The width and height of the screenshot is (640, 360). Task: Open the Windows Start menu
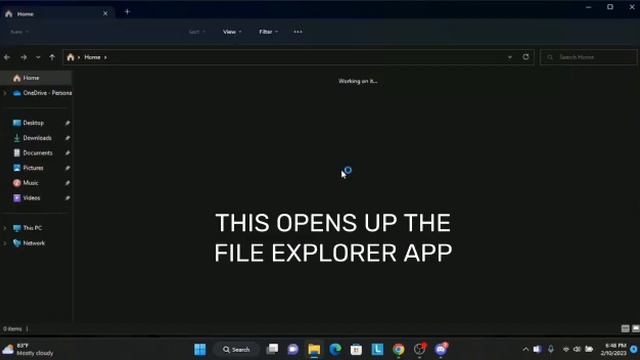tap(200, 349)
